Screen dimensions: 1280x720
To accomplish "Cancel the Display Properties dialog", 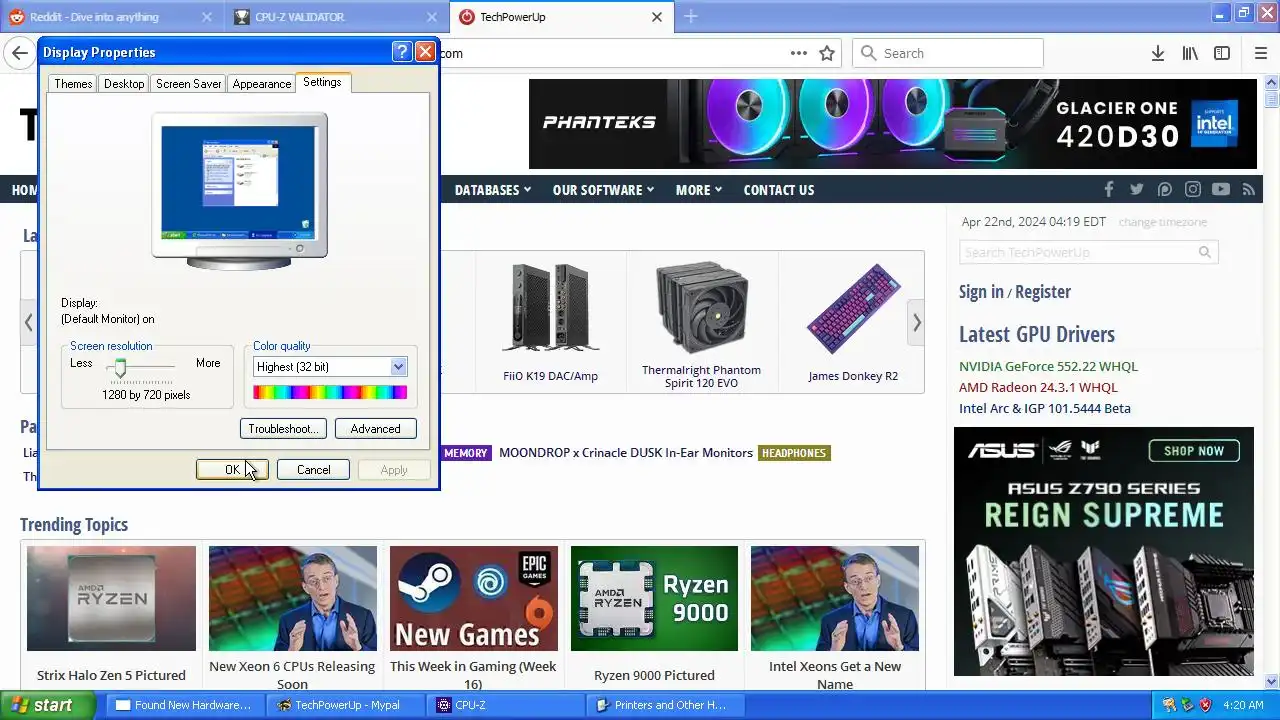I will click(313, 469).
